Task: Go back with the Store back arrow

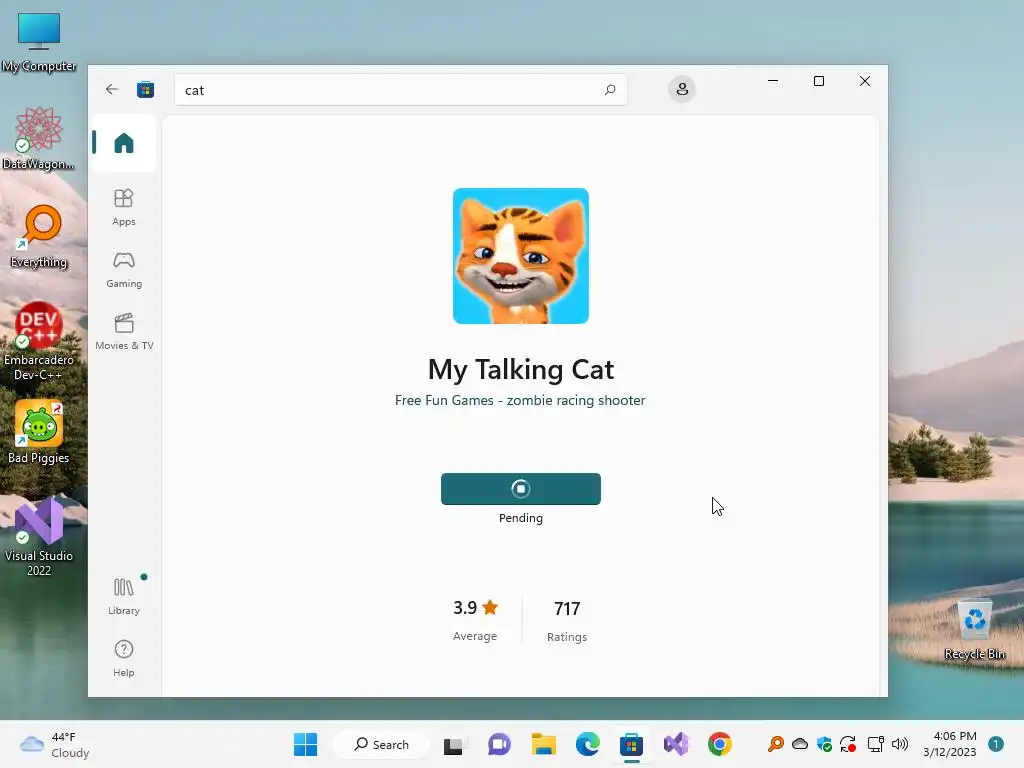Action: click(112, 89)
